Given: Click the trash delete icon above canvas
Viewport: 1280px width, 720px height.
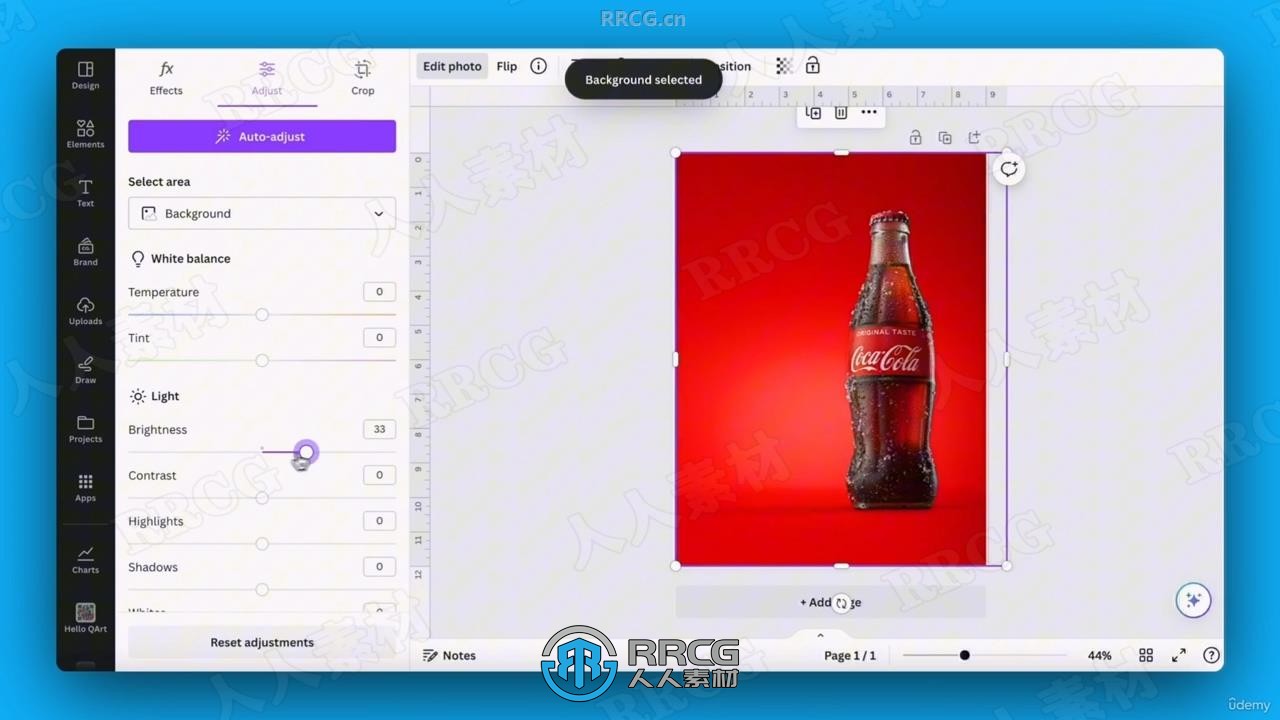Looking at the screenshot, I should coord(841,113).
